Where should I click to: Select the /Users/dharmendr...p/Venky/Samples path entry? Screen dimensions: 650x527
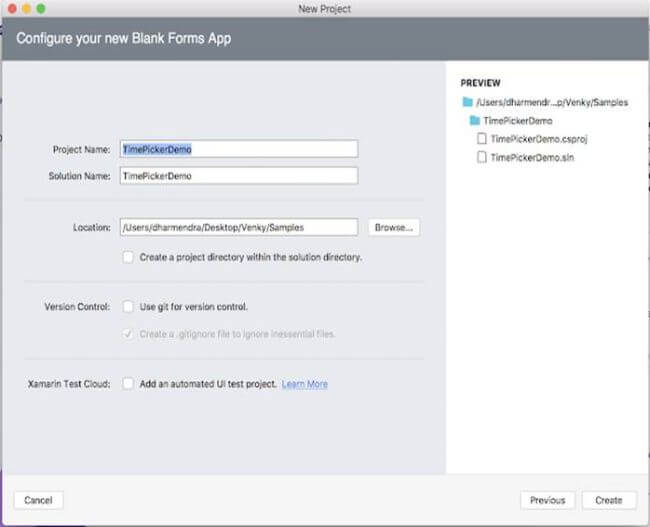[x=552, y=102]
